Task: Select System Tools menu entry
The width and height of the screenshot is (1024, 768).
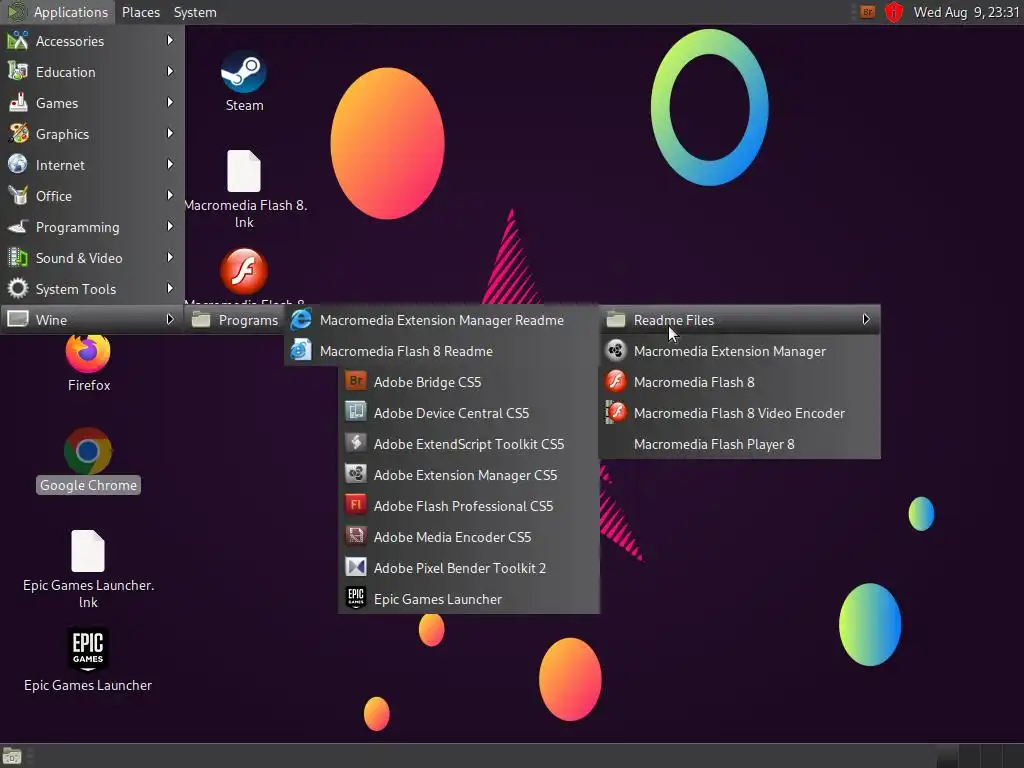Action: pos(92,288)
